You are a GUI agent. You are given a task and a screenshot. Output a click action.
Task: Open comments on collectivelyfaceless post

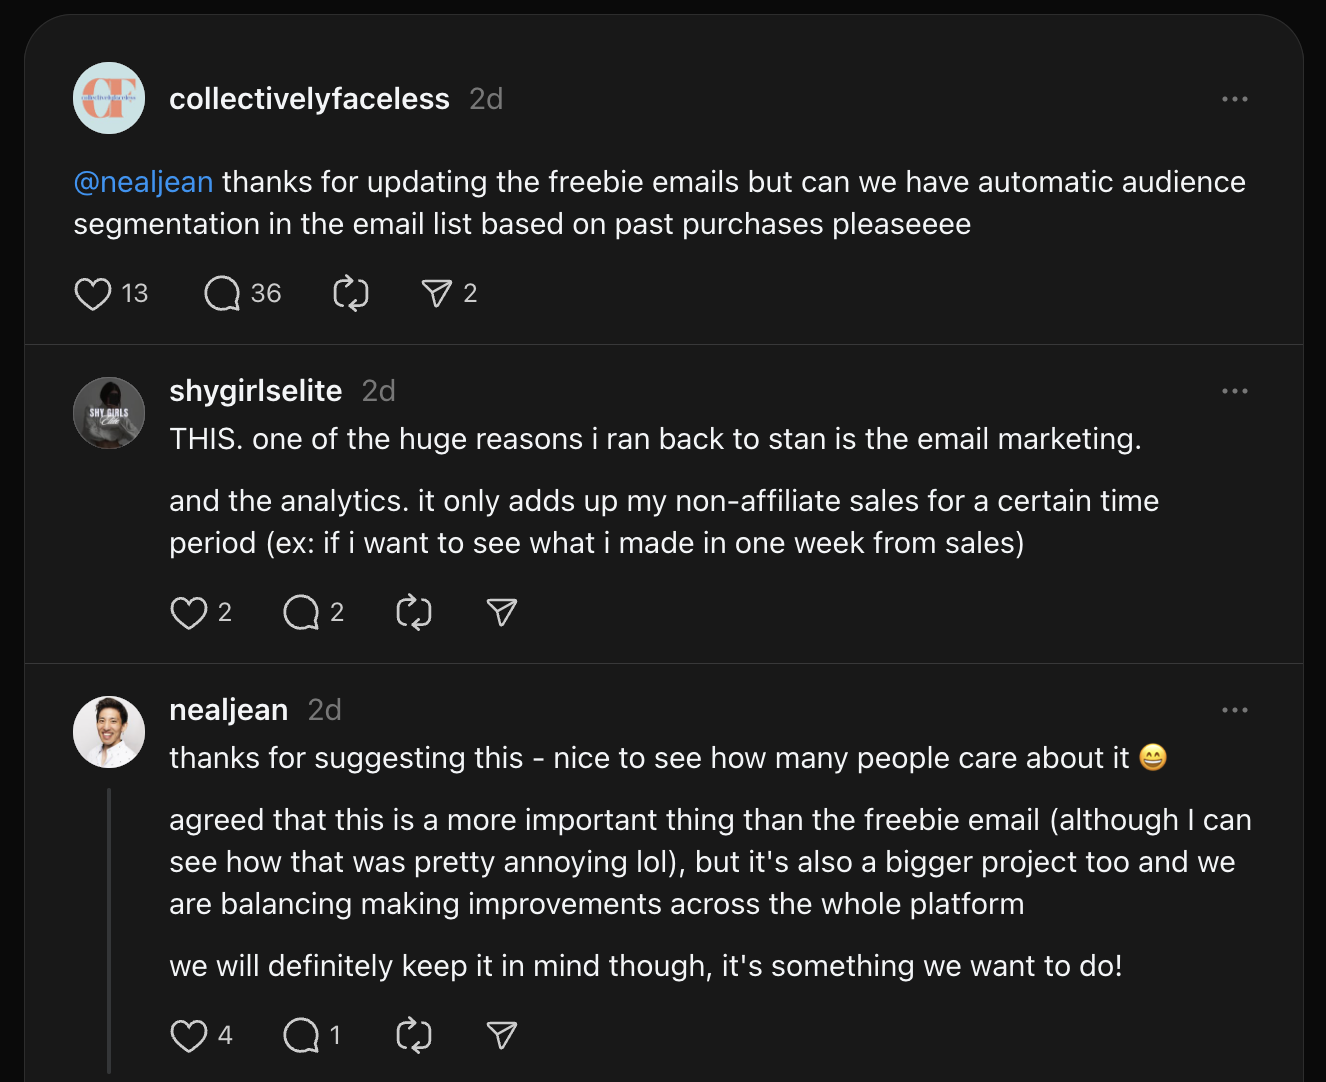222,294
